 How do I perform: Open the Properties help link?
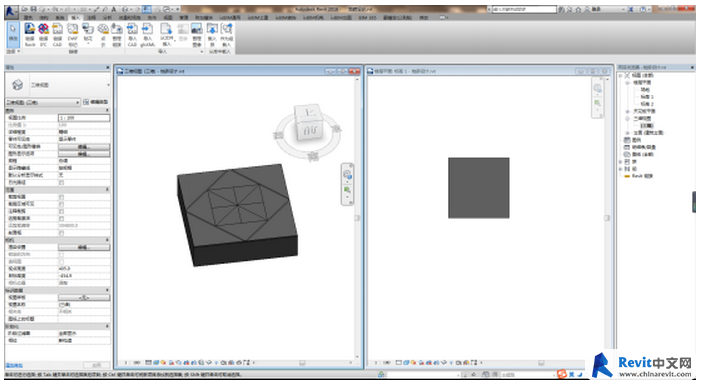click(14, 365)
